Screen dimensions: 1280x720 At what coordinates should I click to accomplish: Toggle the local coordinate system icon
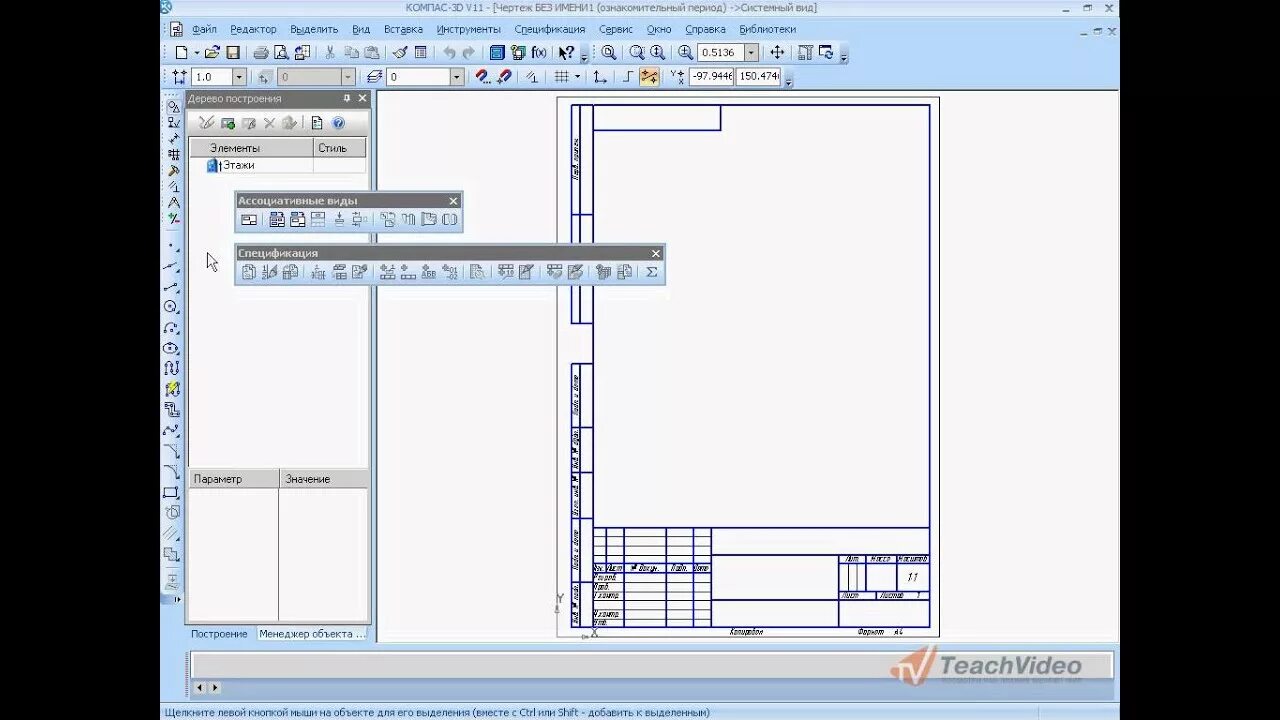coord(600,77)
